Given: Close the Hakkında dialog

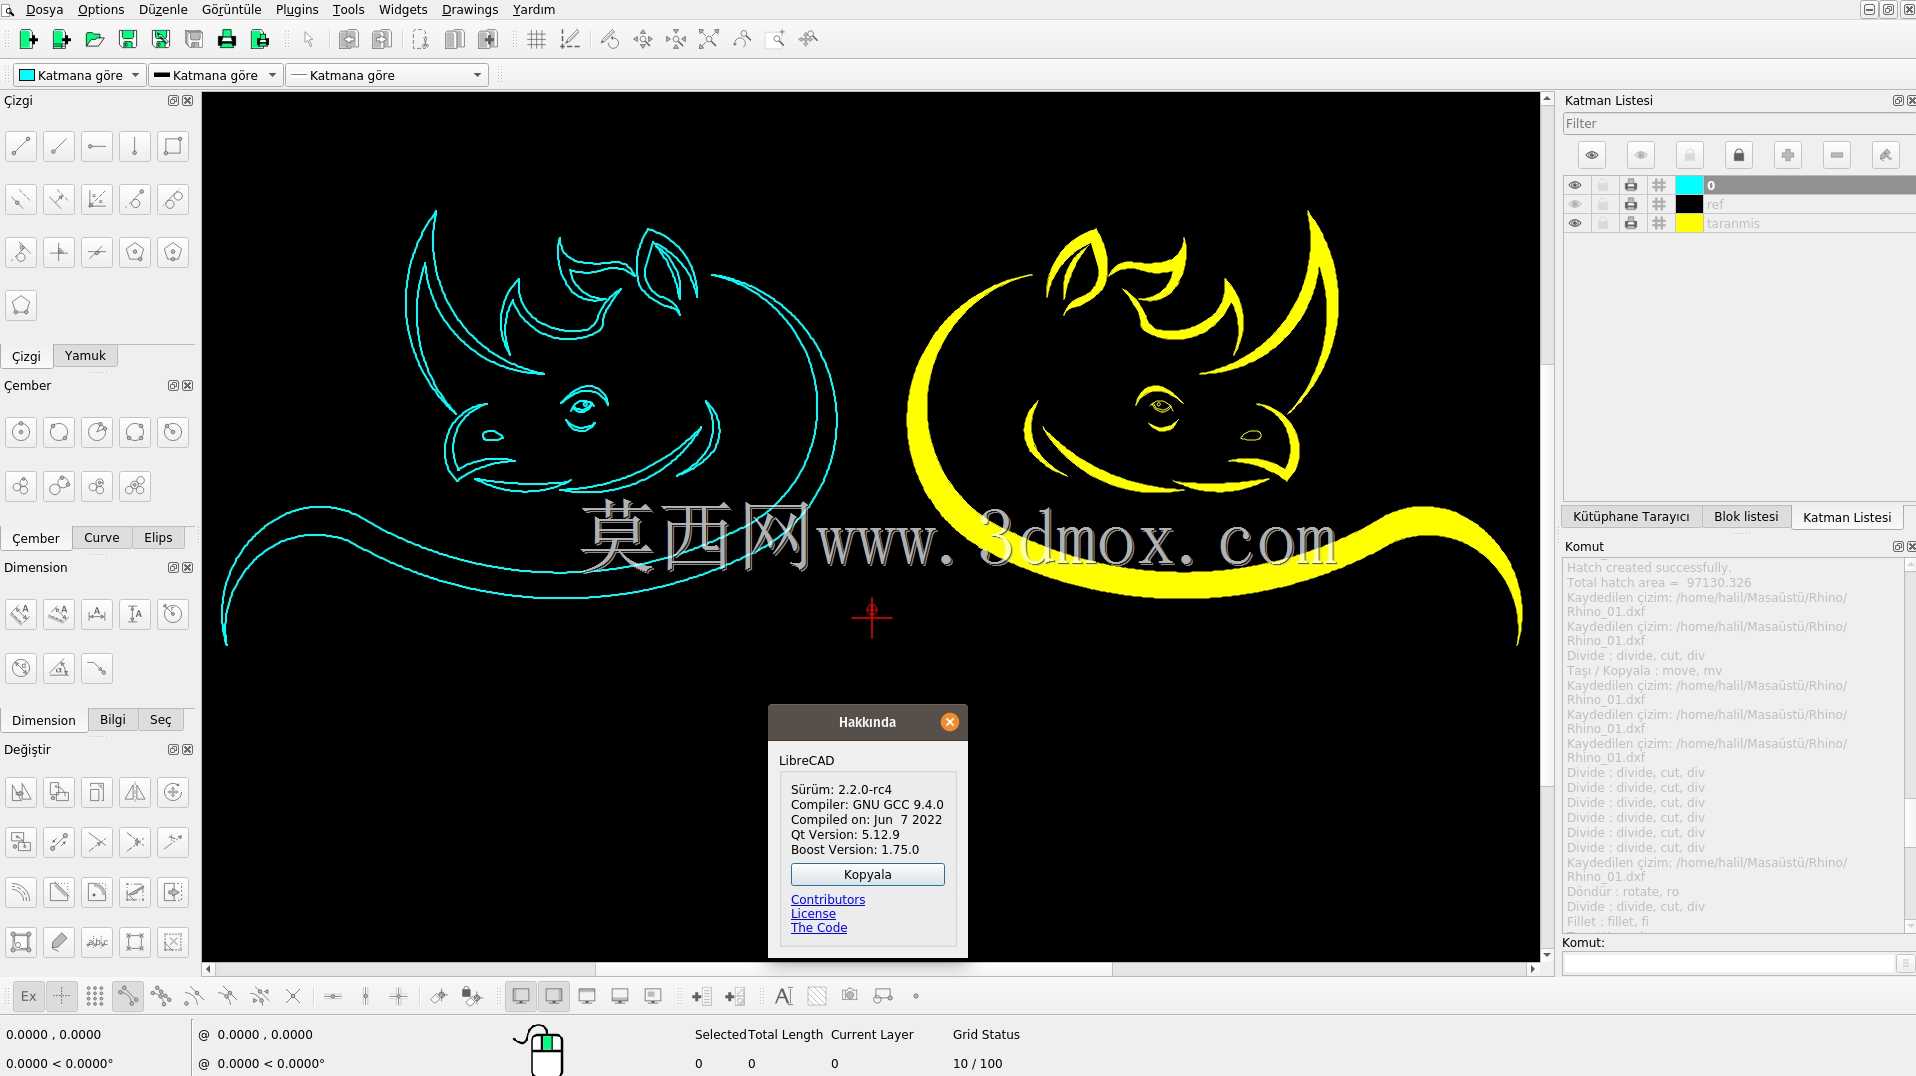Looking at the screenshot, I should click(950, 722).
